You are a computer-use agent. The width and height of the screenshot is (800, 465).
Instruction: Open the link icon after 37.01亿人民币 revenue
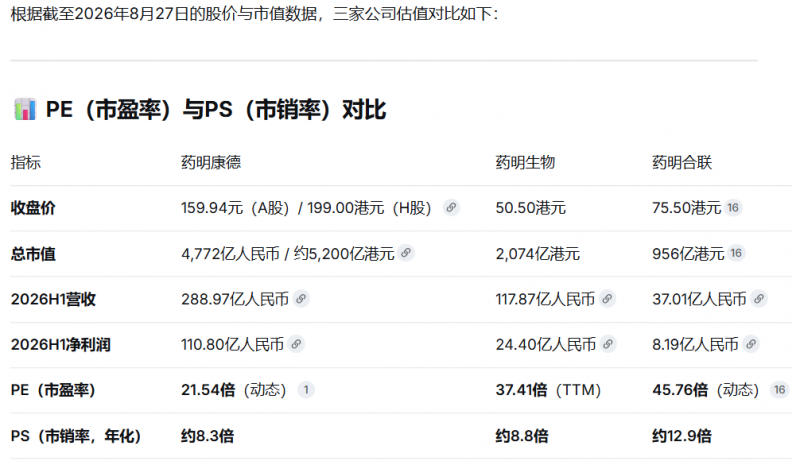(x=759, y=299)
